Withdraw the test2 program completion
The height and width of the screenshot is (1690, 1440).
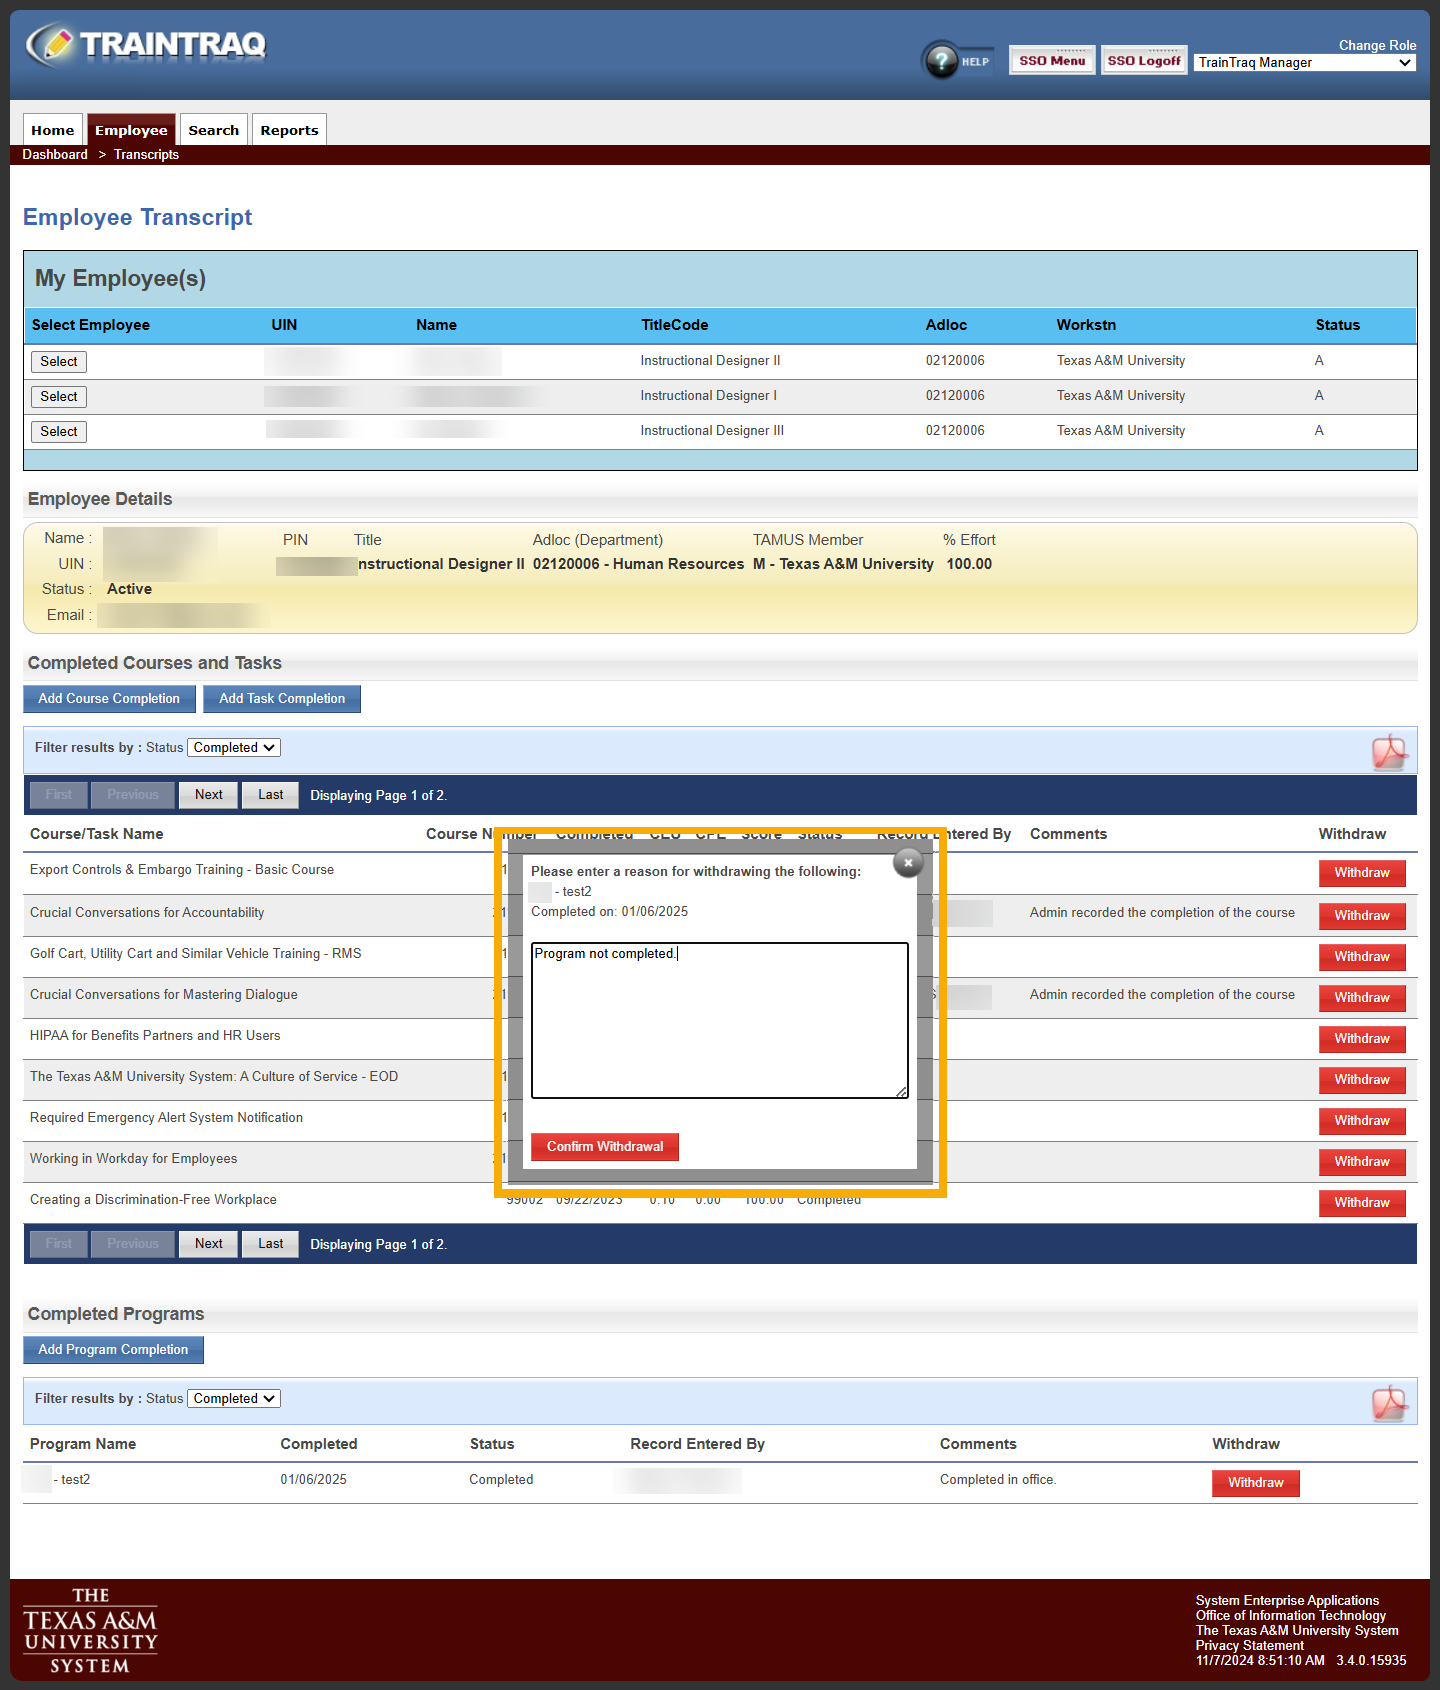tap(1255, 1483)
